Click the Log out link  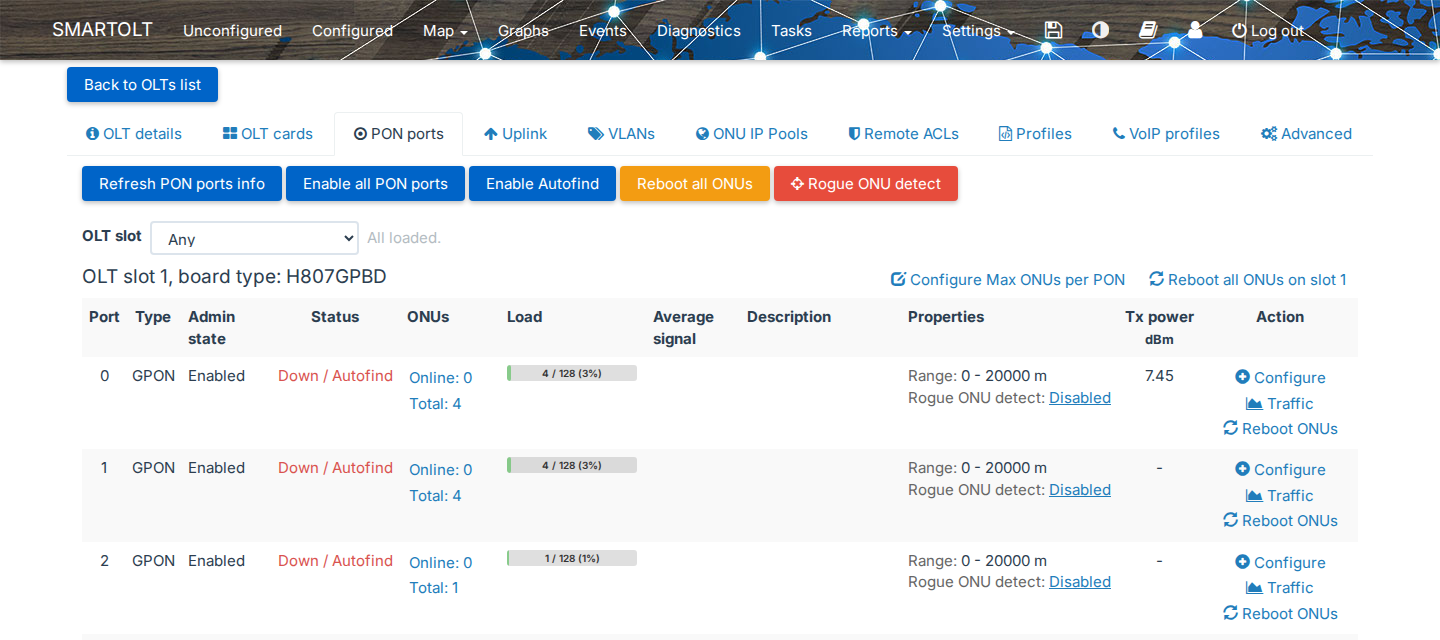click(1268, 31)
